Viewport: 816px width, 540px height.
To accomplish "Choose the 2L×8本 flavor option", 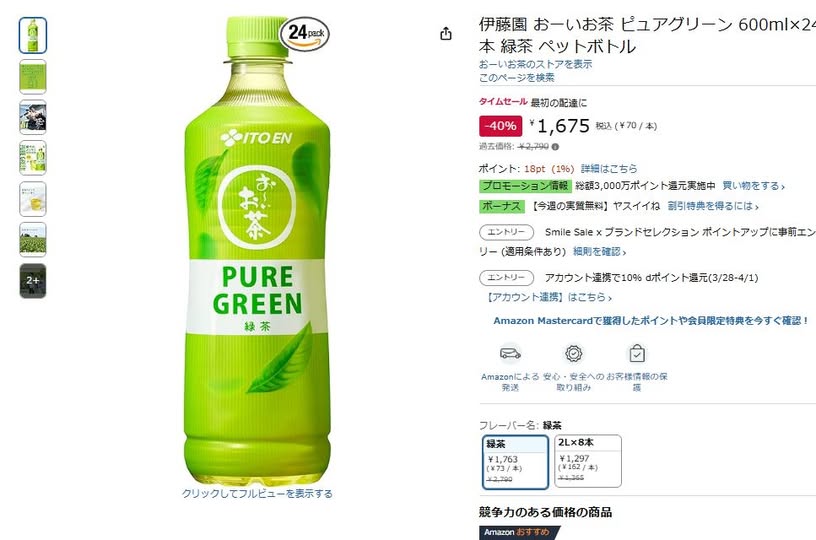I will coord(588,461).
